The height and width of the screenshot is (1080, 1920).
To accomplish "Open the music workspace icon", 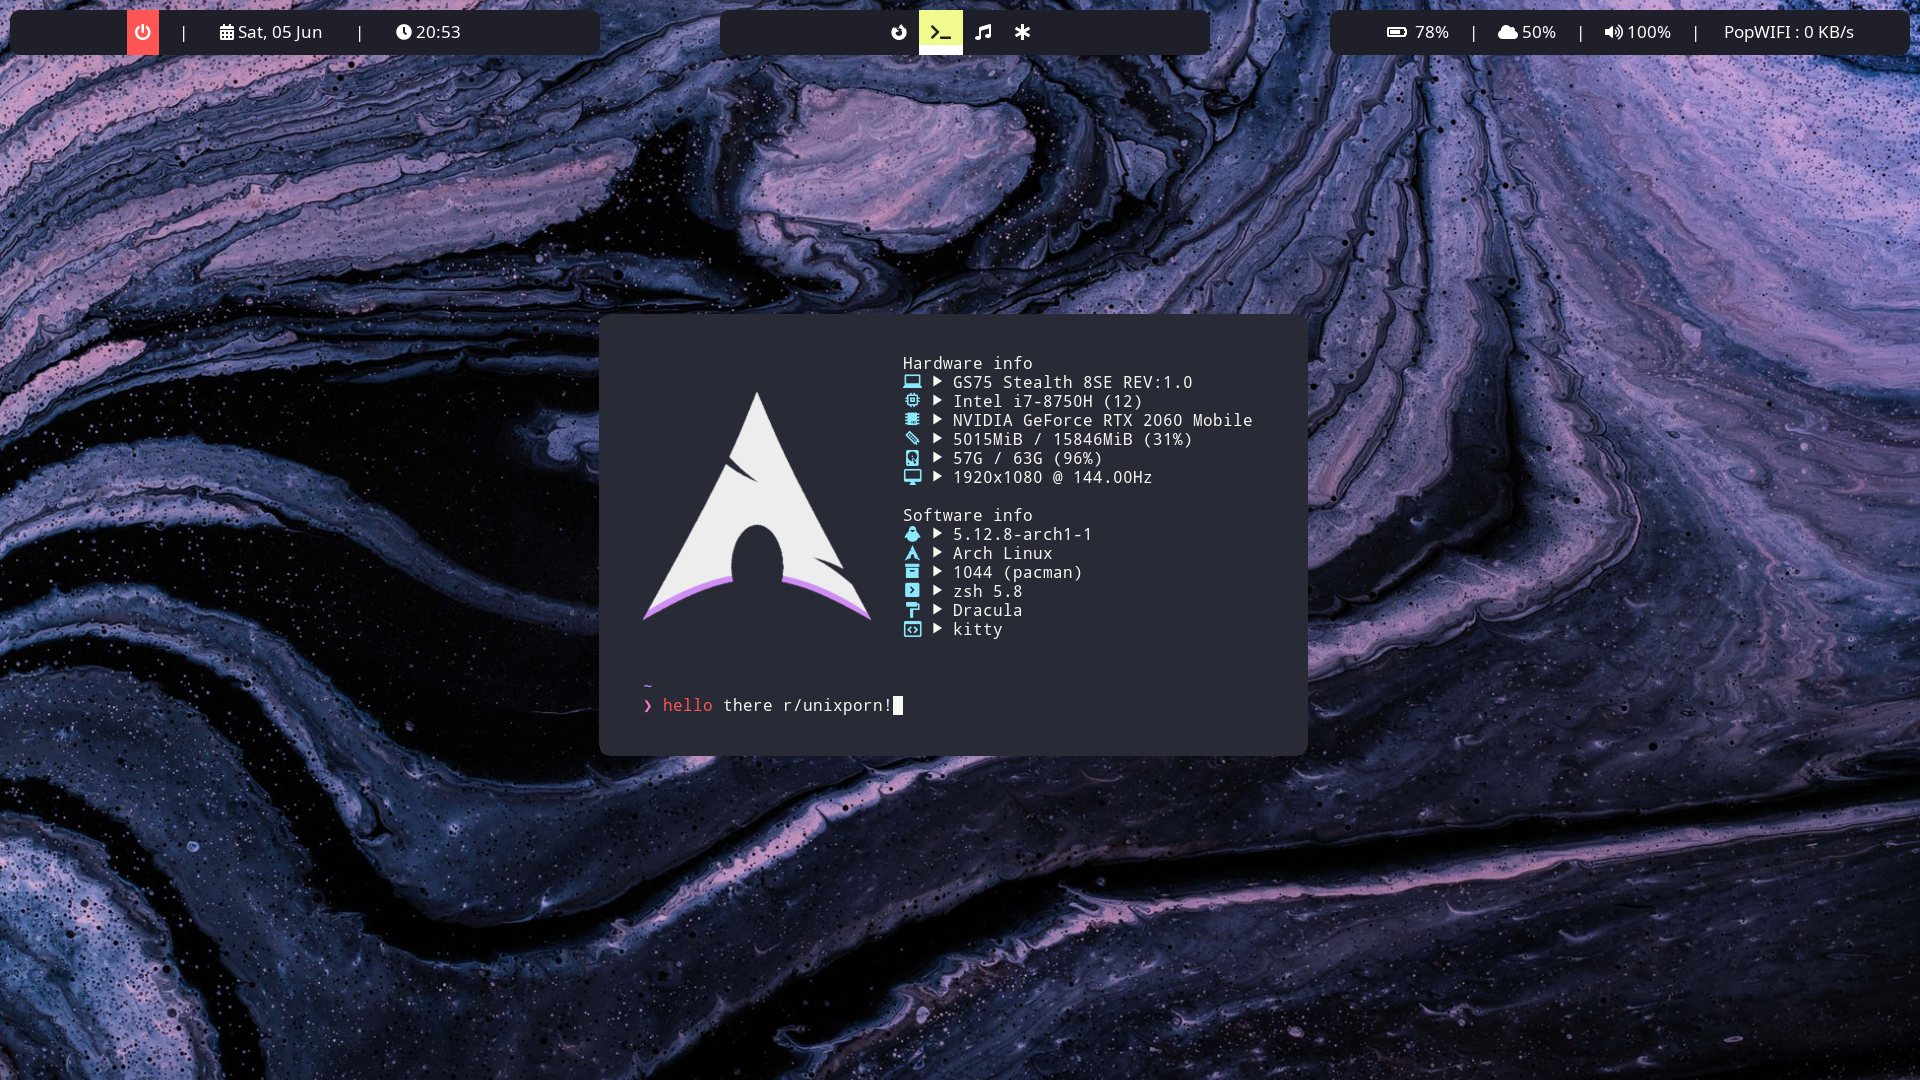I will point(983,32).
